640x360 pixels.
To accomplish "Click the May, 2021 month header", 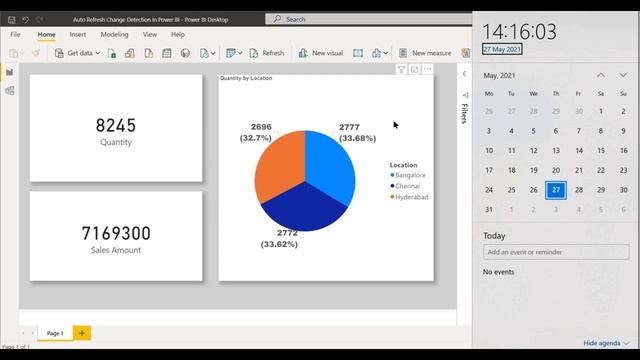I will [x=499, y=76].
